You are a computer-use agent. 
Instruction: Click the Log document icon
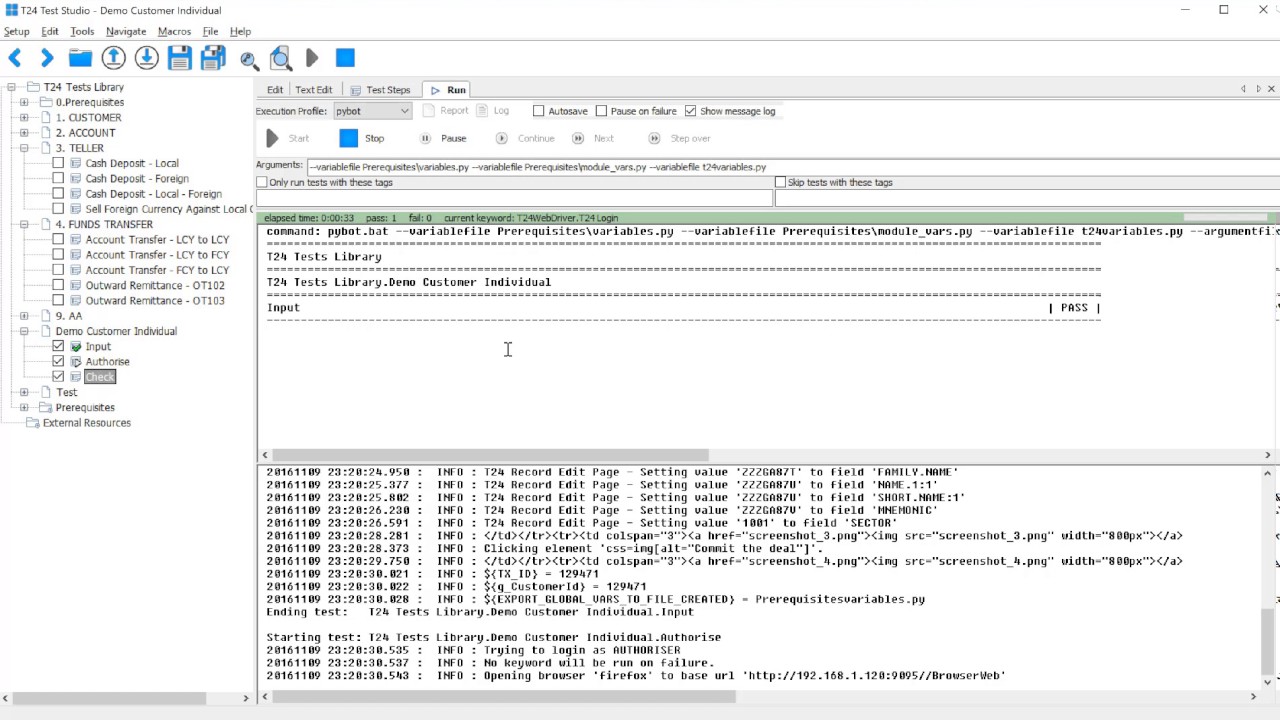click(482, 111)
